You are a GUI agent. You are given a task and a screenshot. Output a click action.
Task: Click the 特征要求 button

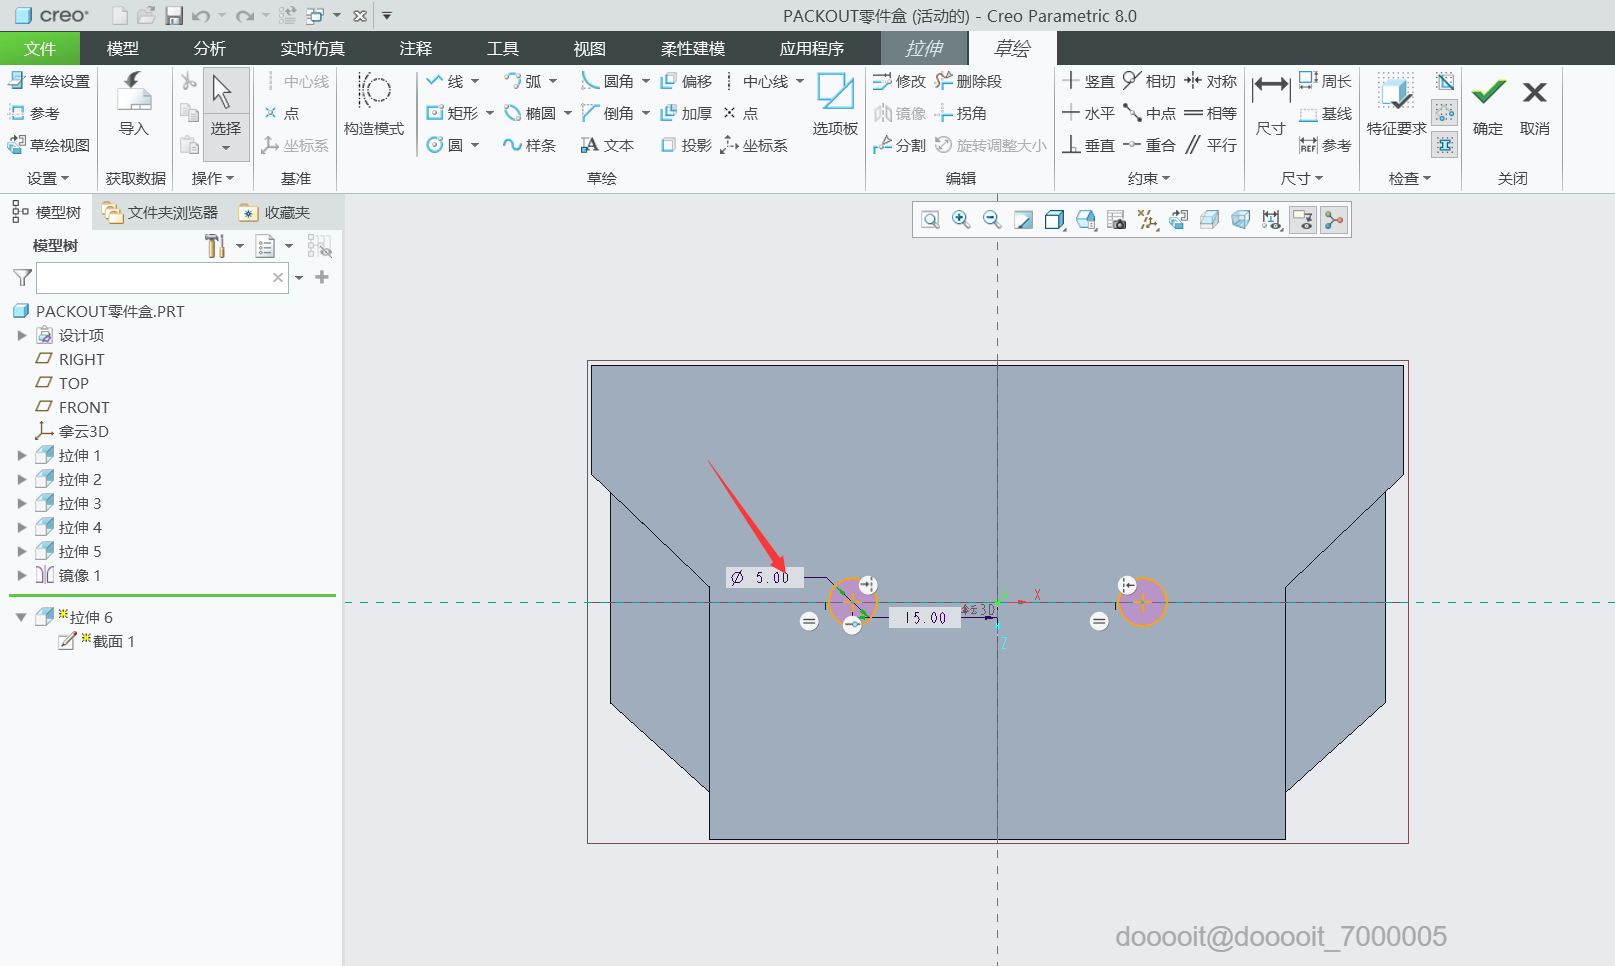pos(1397,104)
